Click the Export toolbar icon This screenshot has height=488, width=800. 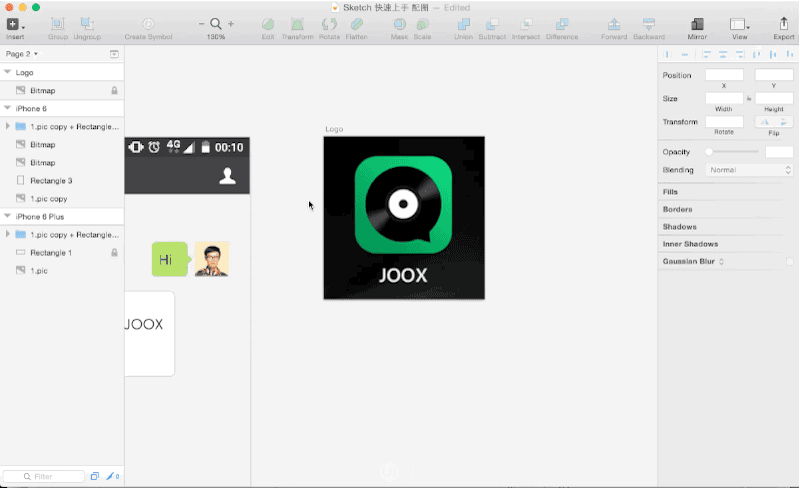pos(784,24)
